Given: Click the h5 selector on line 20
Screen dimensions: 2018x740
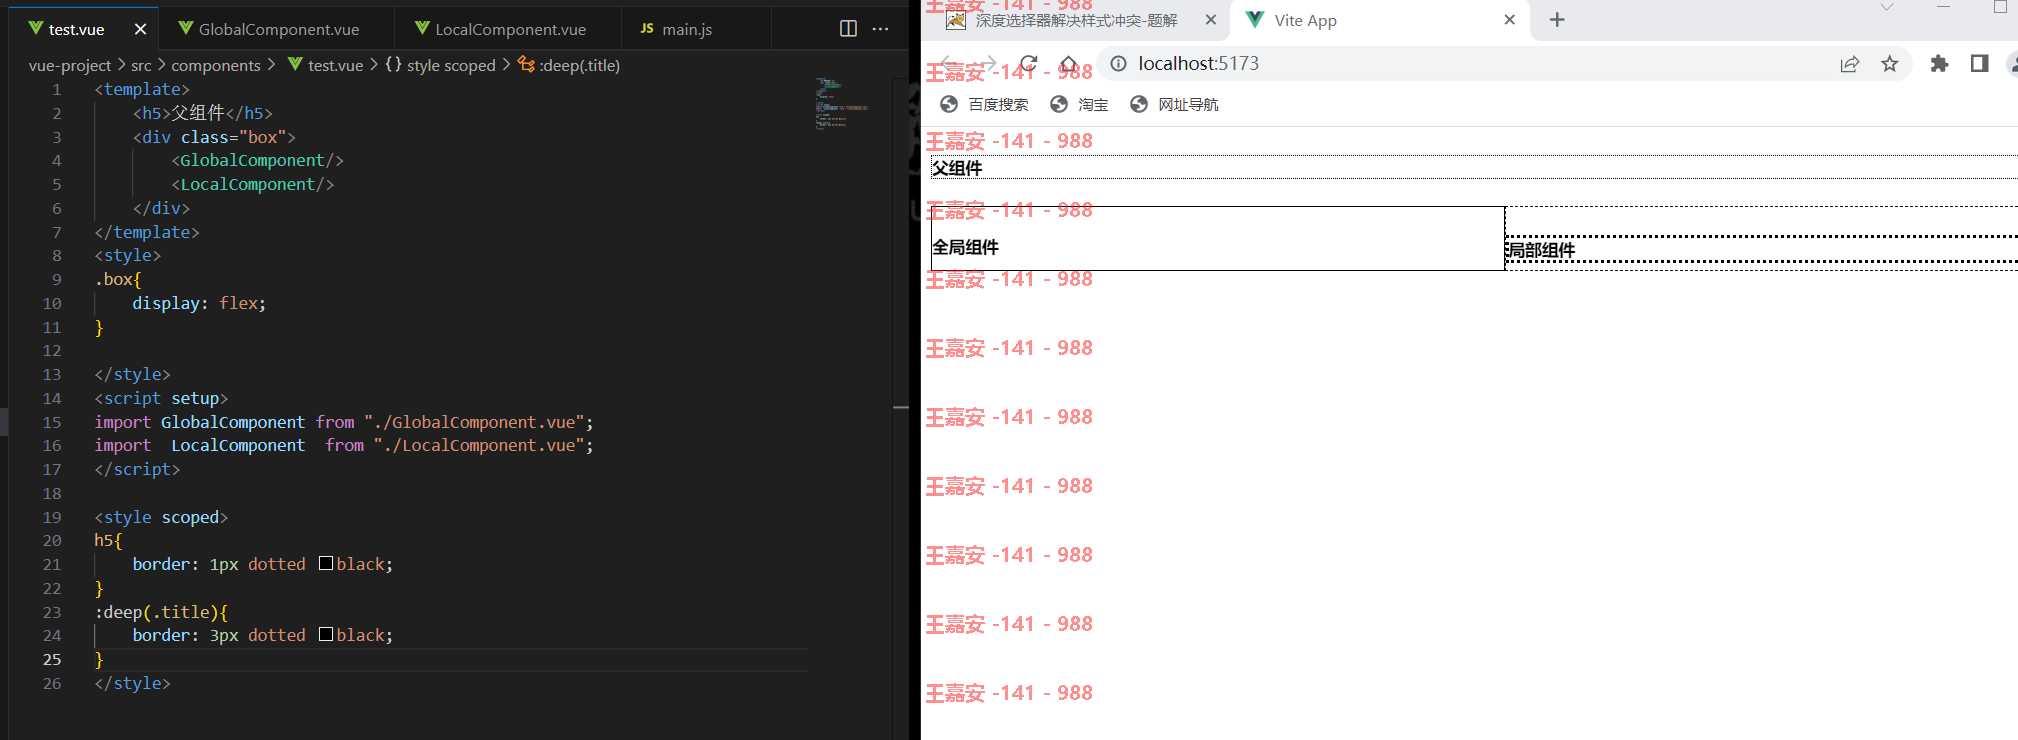Looking at the screenshot, I should pos(104,540).
